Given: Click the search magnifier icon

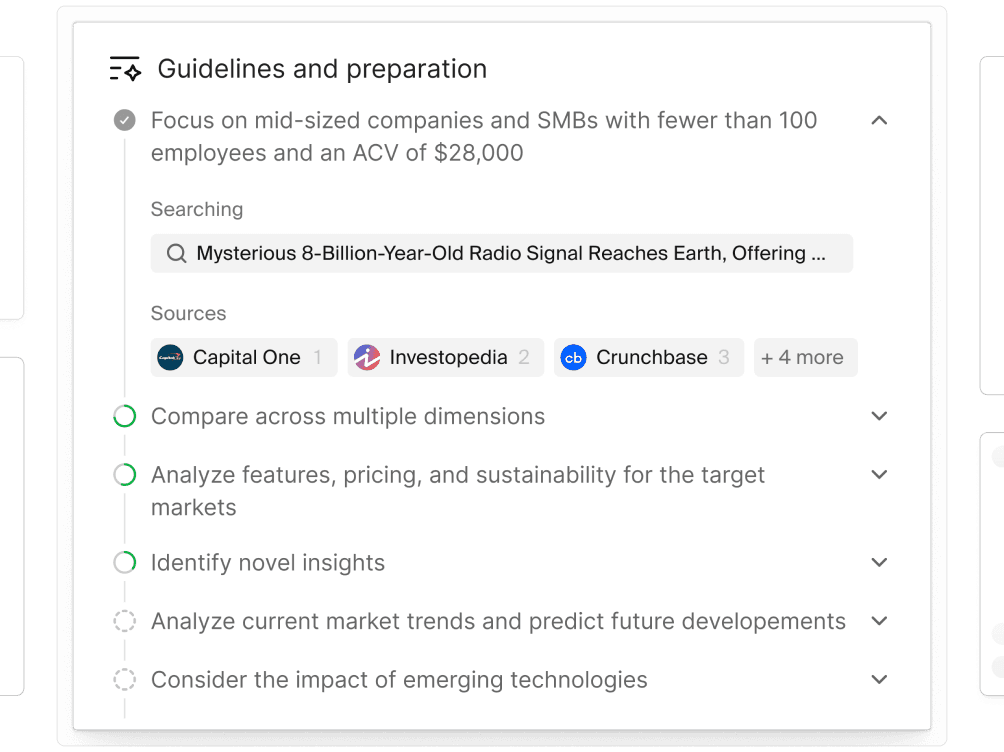Looking at the screenshot, I should [x=176, y=254].
